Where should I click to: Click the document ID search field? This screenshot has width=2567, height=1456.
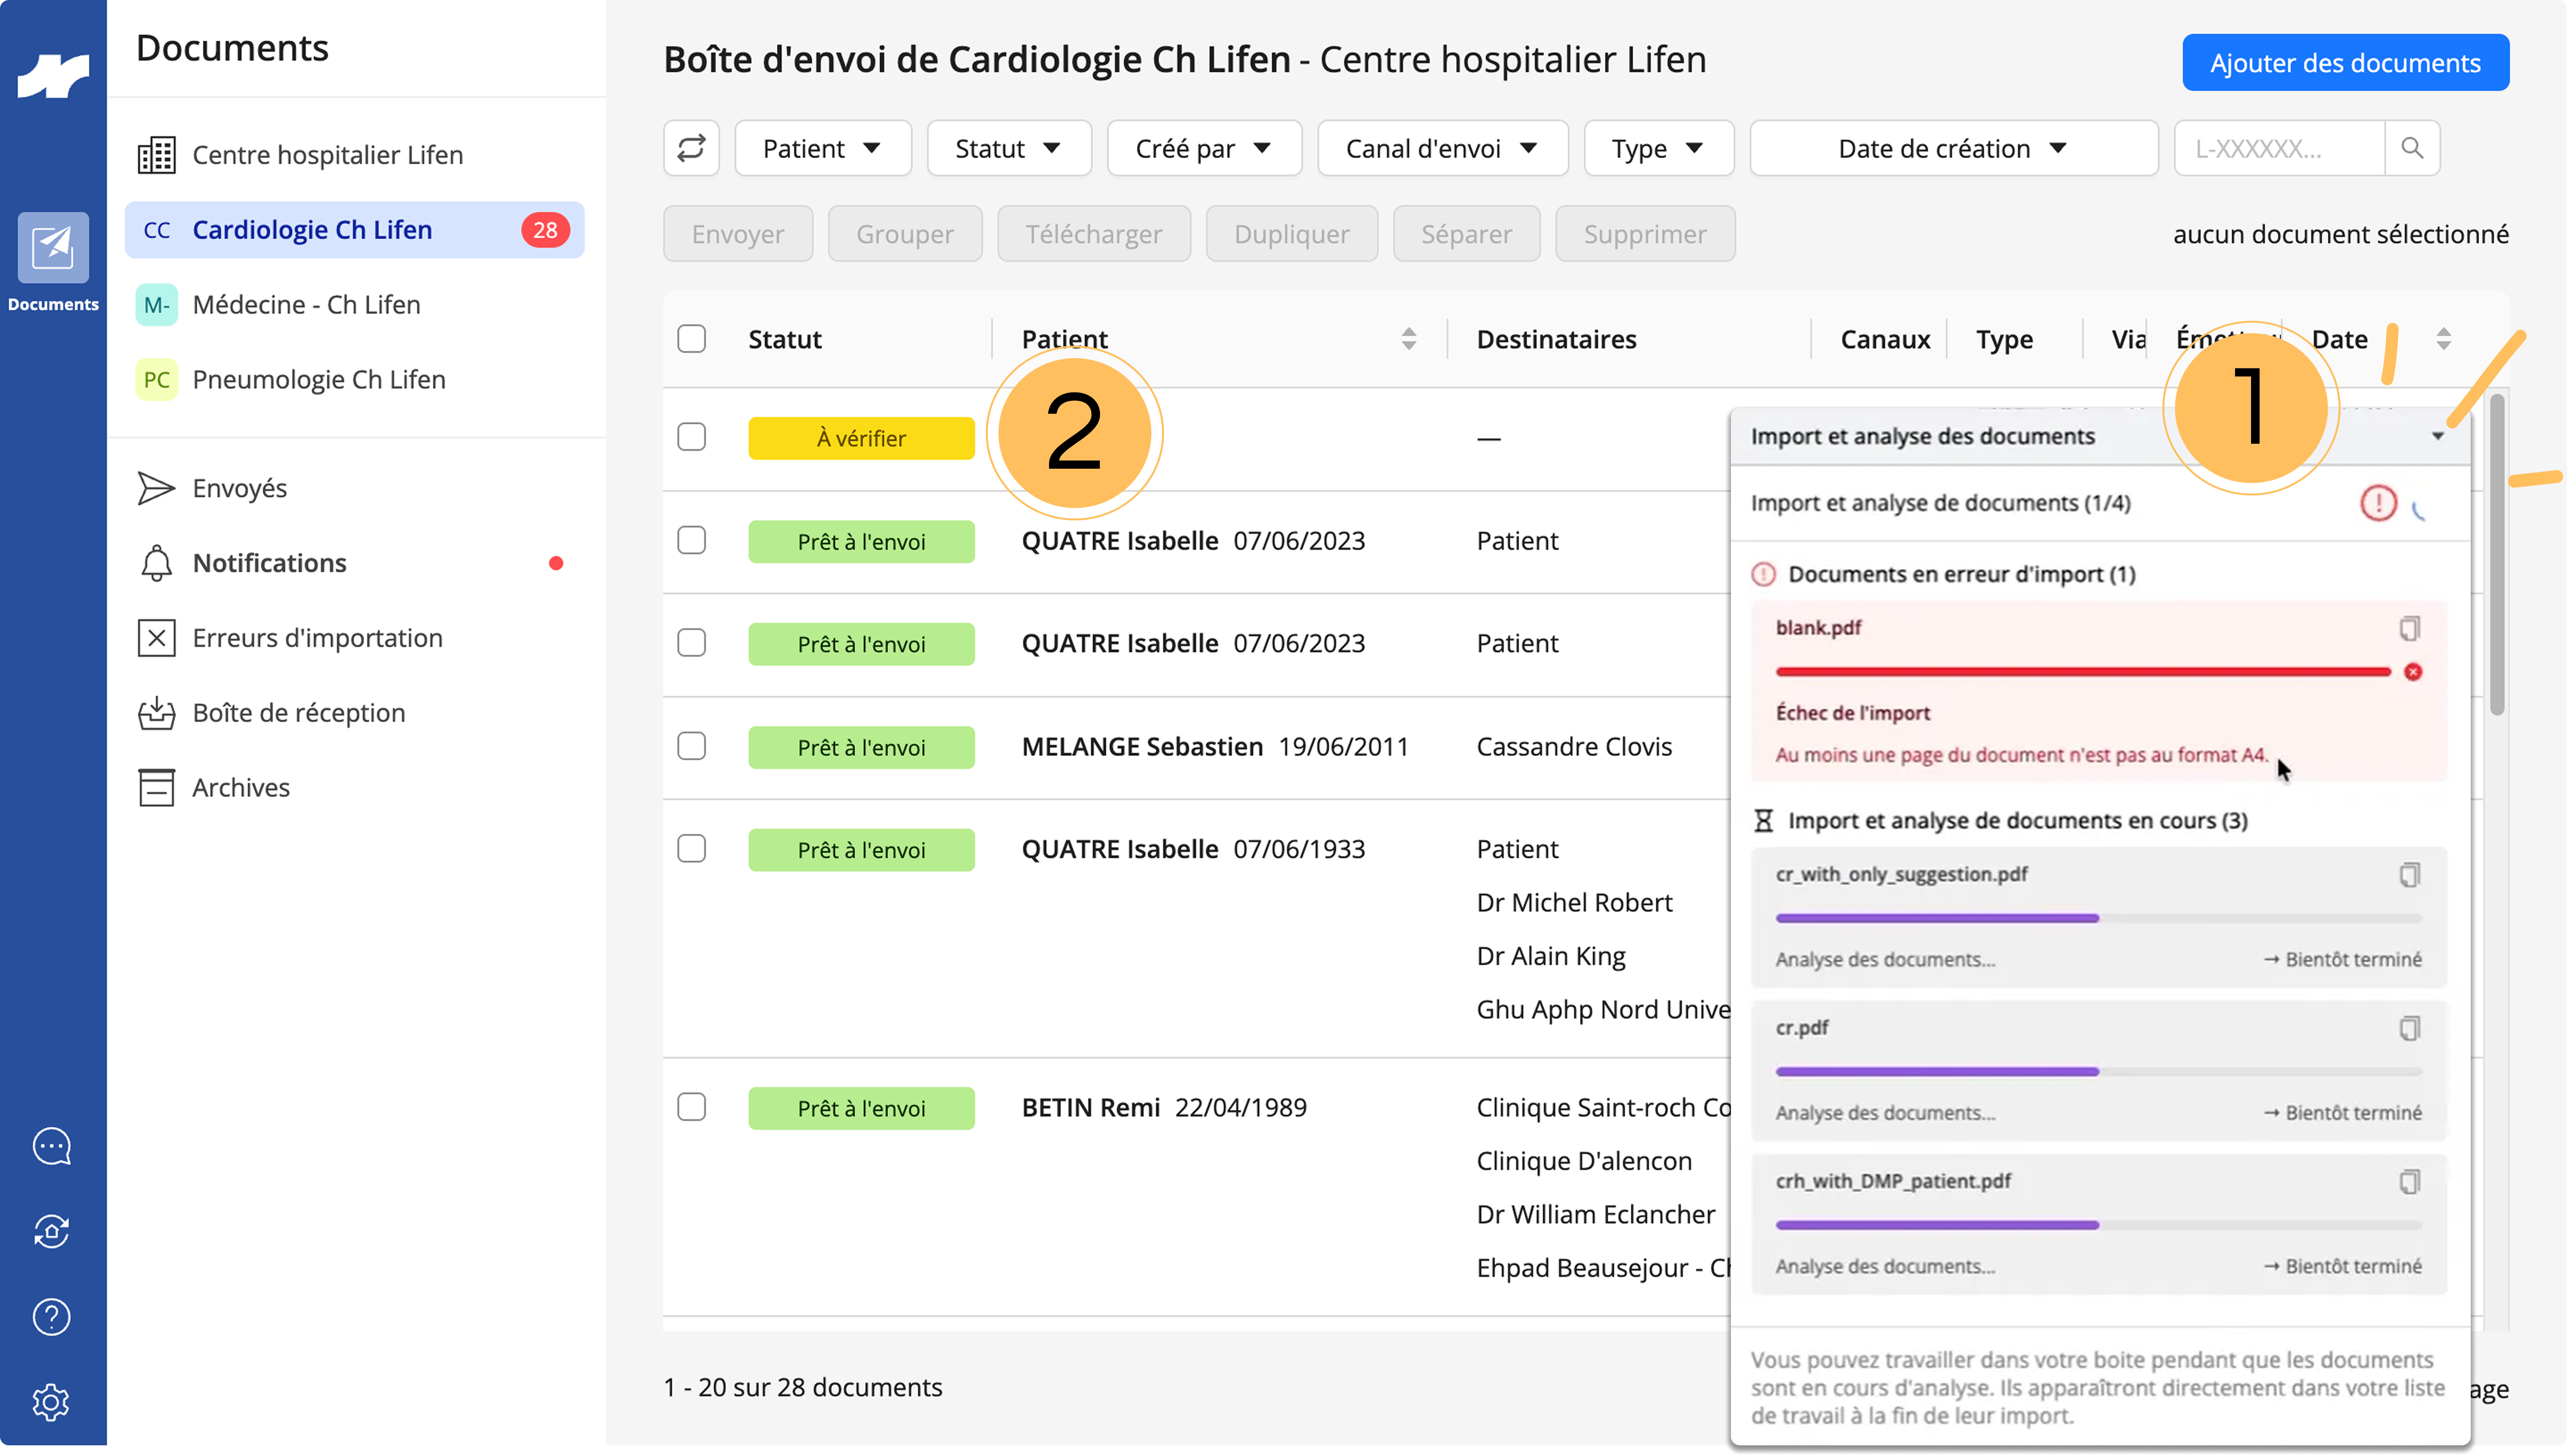(2279, 148)
